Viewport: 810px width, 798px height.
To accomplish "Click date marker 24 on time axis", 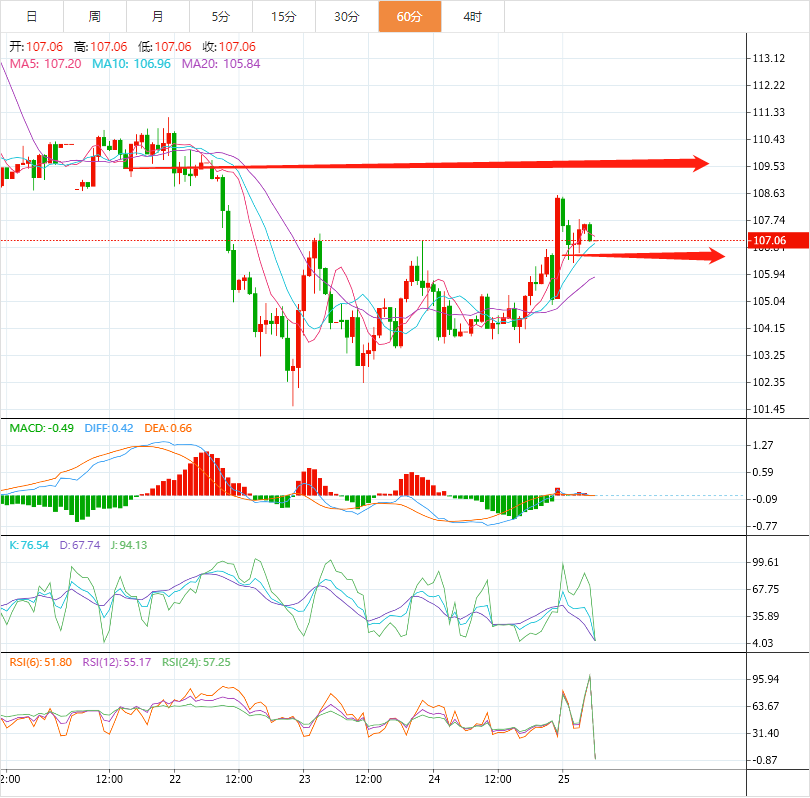I will pyautogui.click(x=434, y=779).
